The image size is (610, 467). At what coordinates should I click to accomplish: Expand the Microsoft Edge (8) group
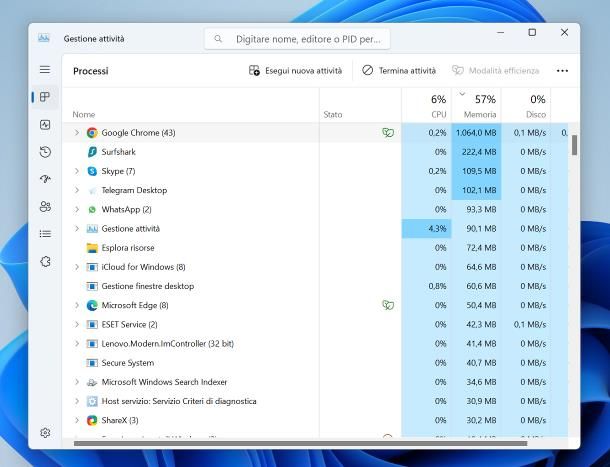[77, 305]
